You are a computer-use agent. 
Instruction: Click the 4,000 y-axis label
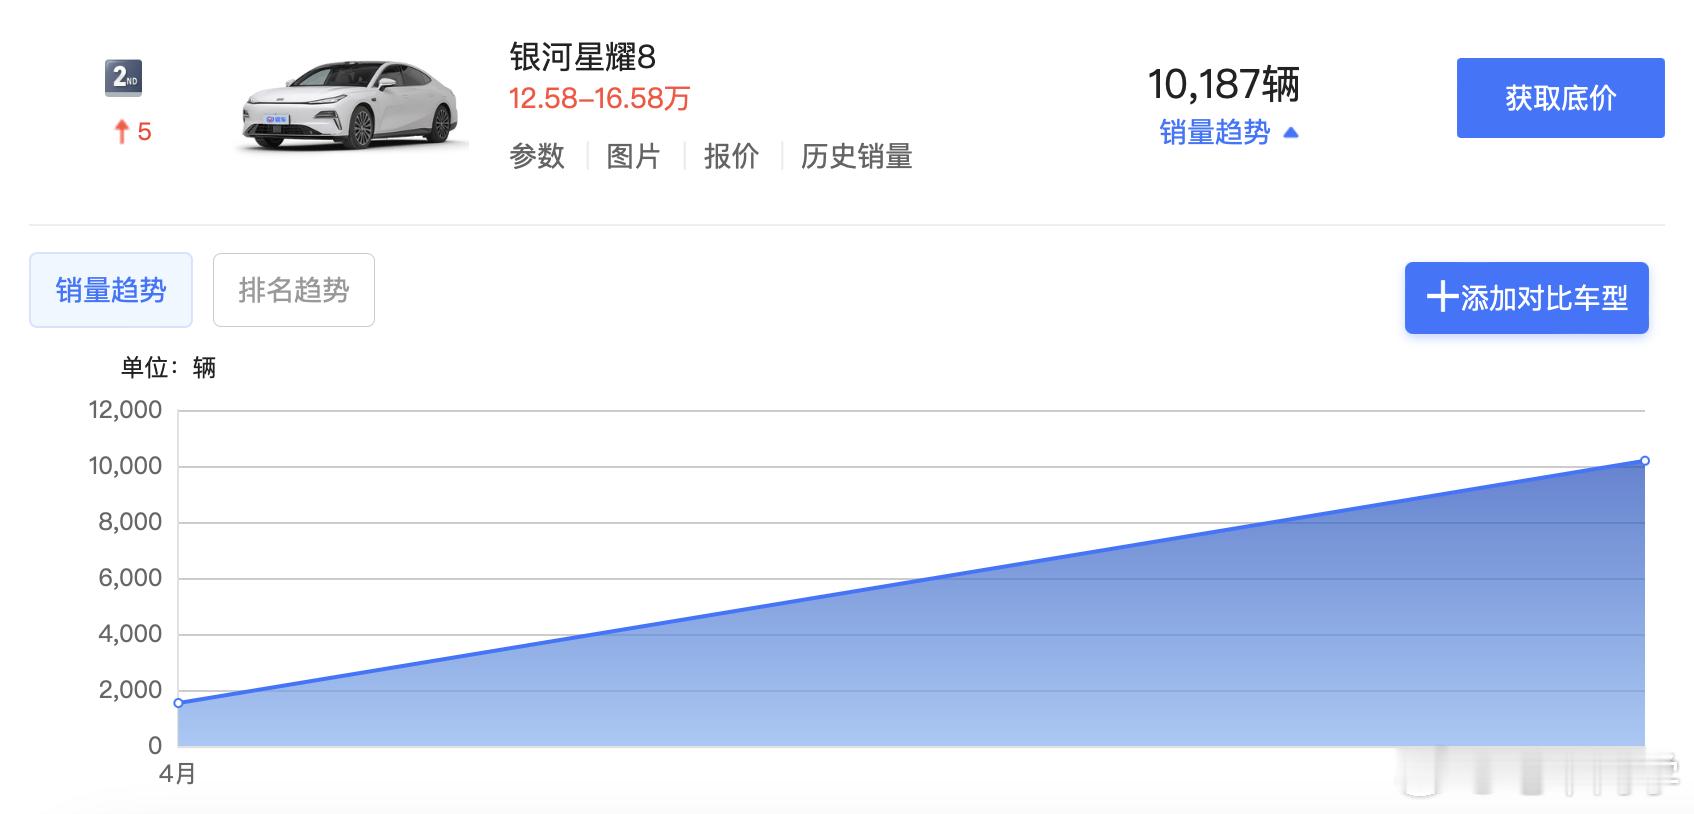pyautogui.click(x=130, y=634)
